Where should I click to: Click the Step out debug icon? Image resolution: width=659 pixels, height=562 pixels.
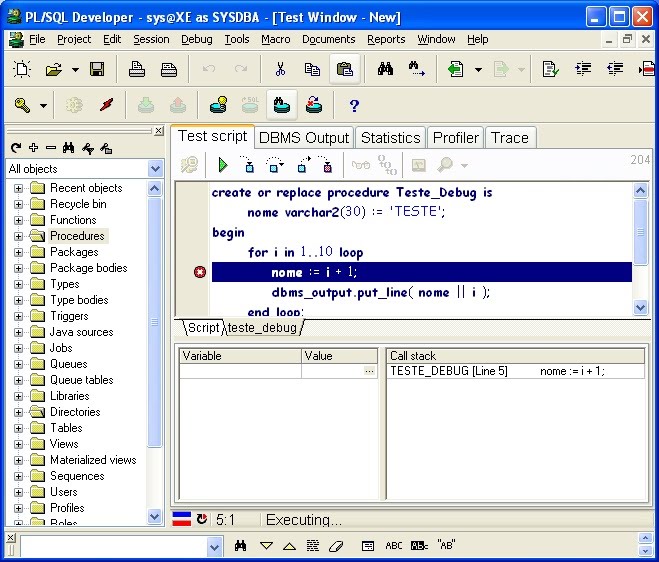[303, 165]
